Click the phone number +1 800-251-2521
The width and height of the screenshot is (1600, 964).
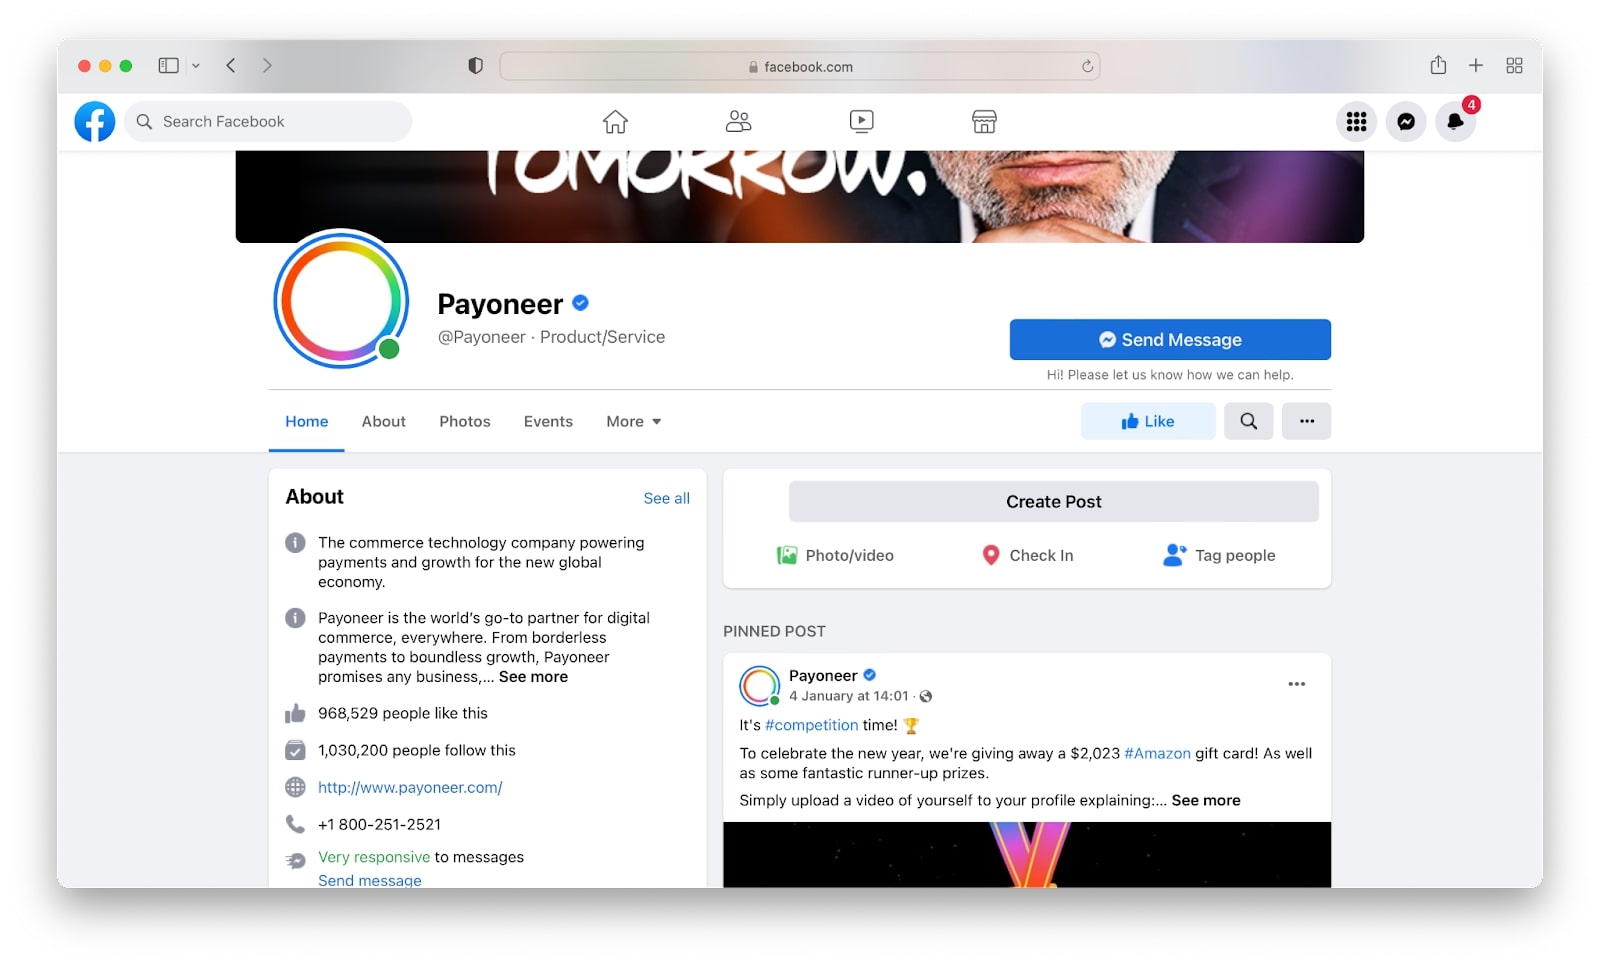click(379, 825)
